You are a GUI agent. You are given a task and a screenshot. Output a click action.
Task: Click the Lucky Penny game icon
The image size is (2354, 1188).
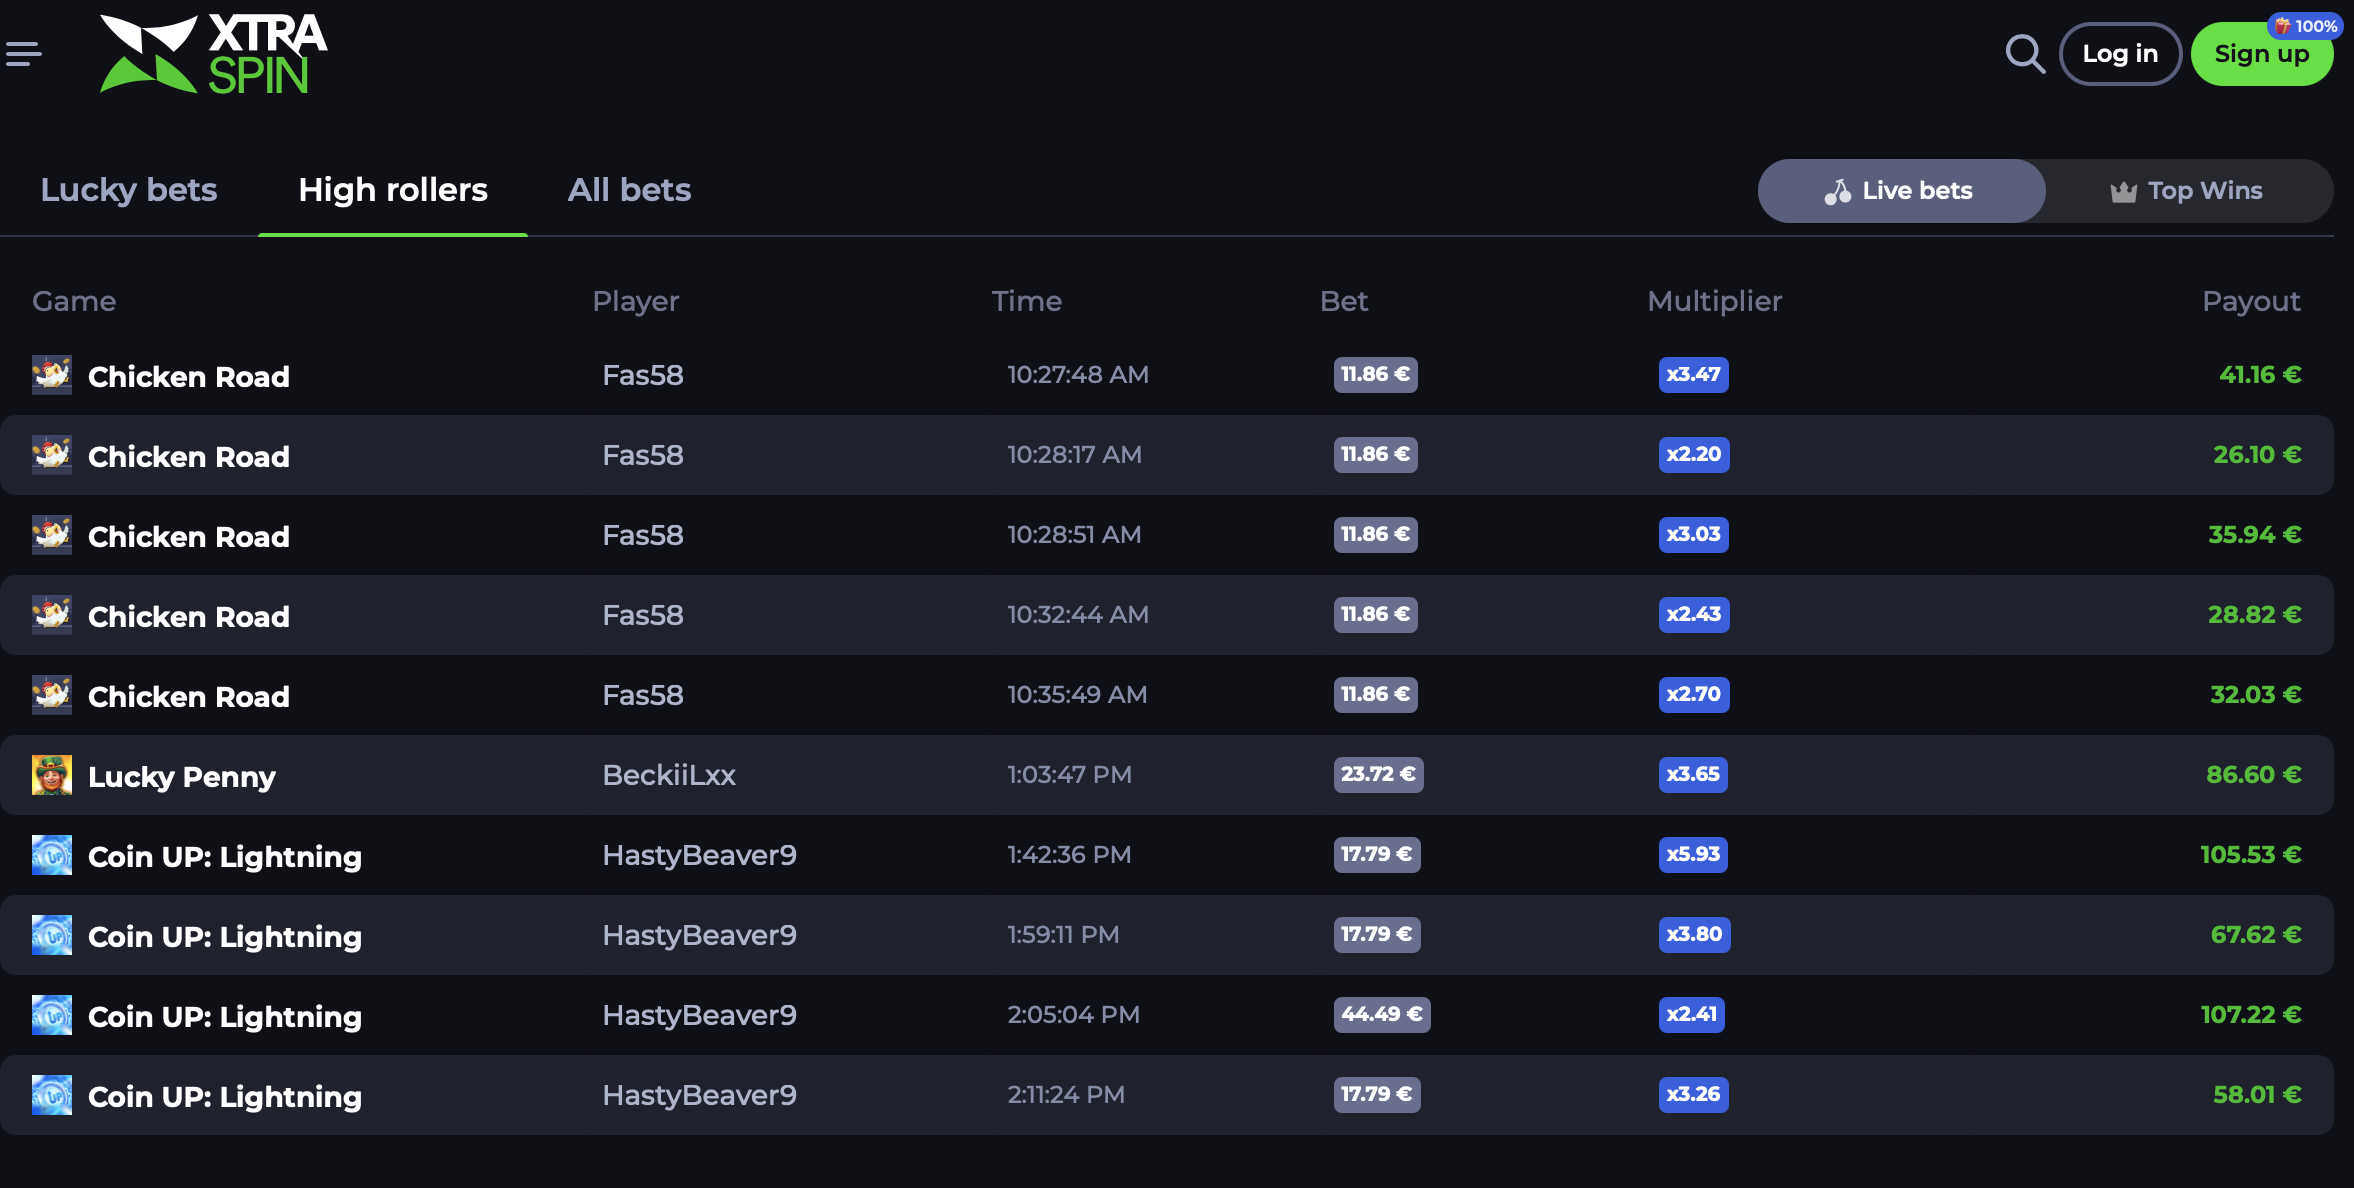(52, 775)
